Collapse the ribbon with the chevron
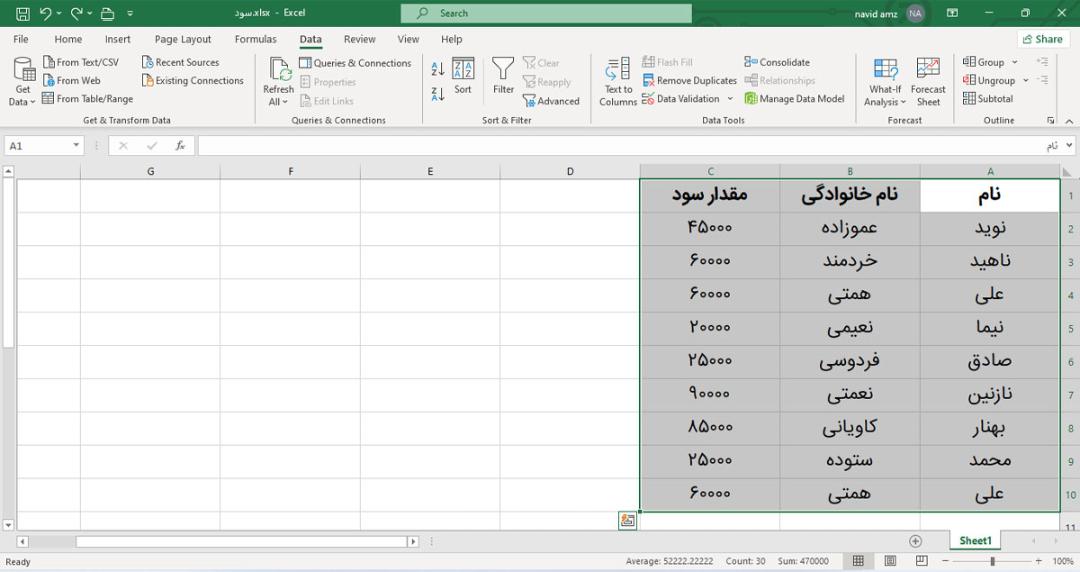This screenshot has width=1080, height=572. click(x=1068, y=121)
